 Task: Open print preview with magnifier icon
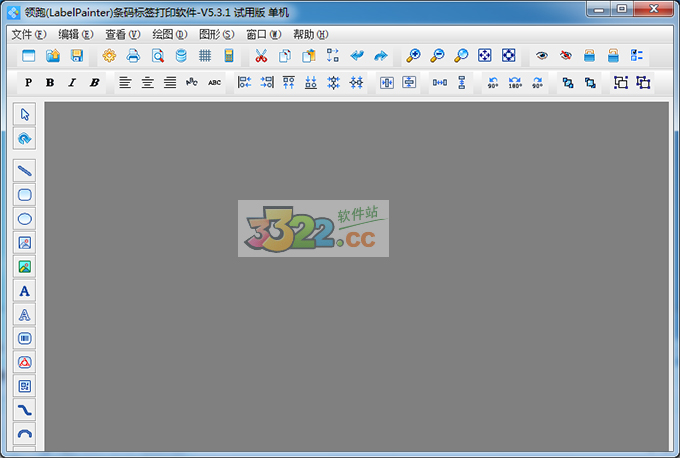157,56
